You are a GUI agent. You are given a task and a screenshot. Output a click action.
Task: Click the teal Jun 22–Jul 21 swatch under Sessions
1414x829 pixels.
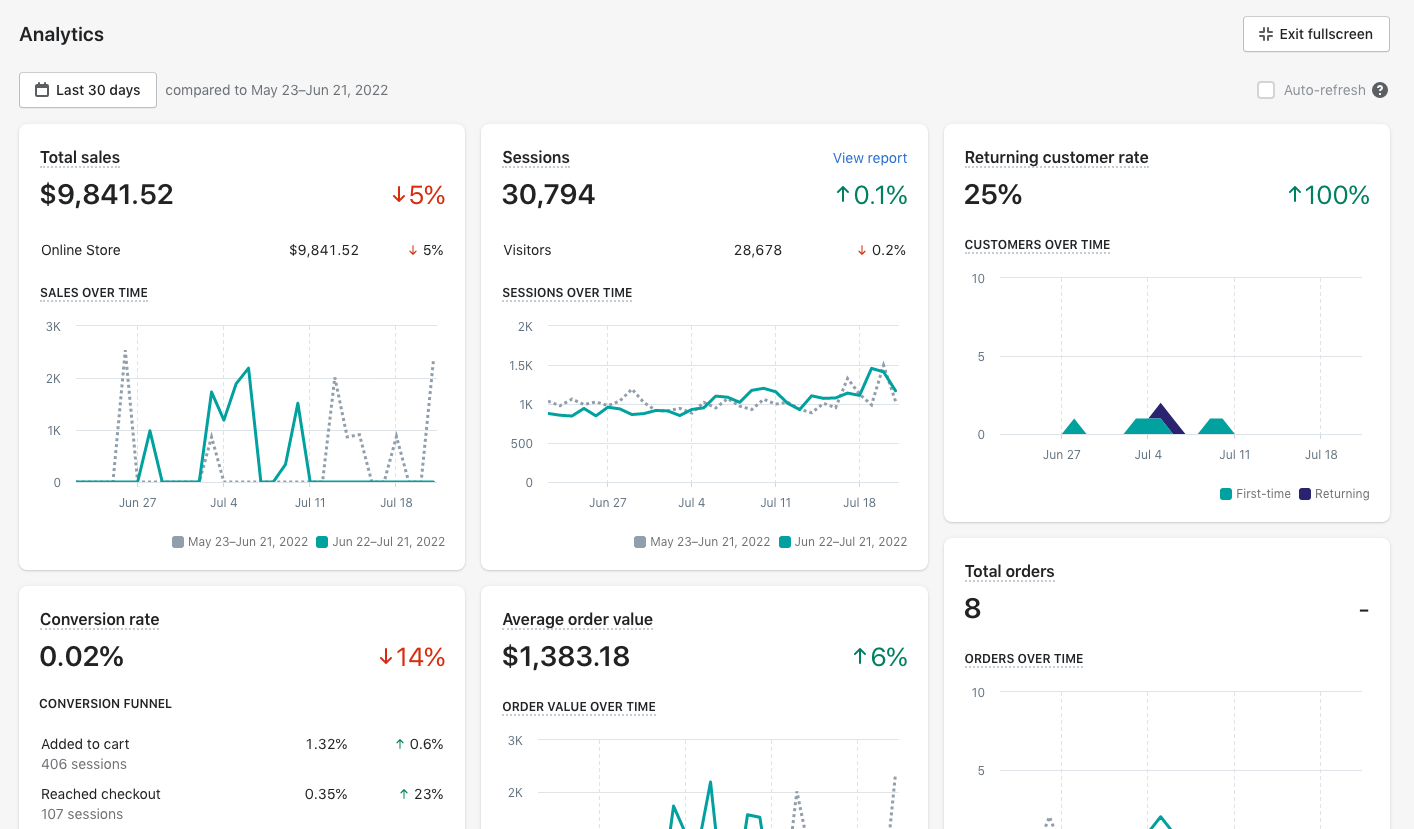[x=784, y=542]
